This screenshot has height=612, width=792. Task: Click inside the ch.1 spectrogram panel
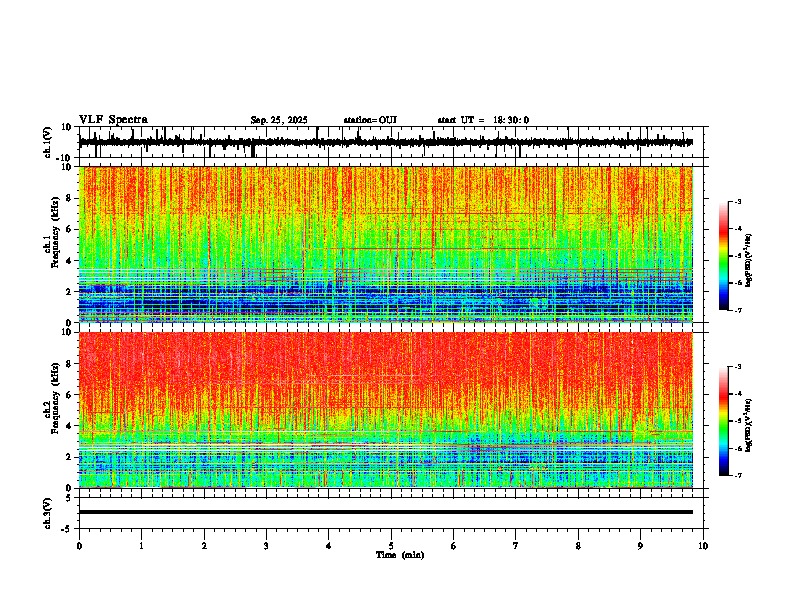pyautogui.click(x=386, y=244)
